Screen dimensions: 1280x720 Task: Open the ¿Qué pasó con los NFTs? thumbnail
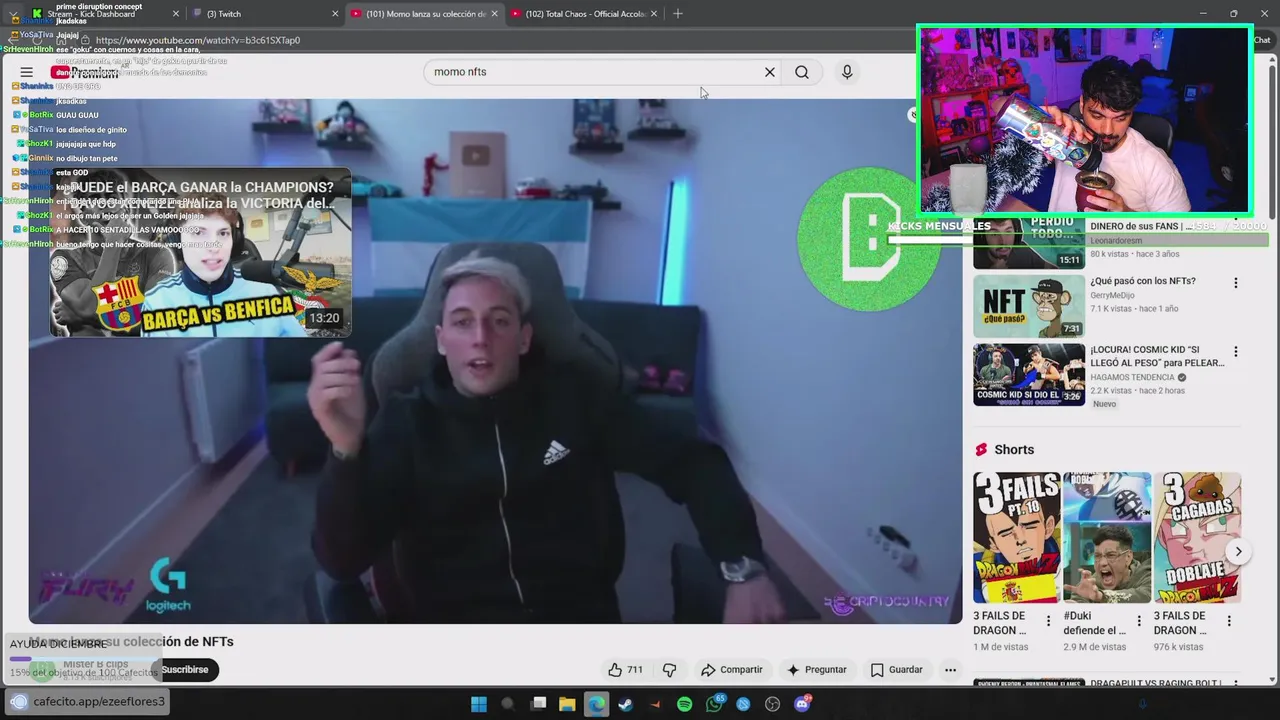coord(1029,306)
